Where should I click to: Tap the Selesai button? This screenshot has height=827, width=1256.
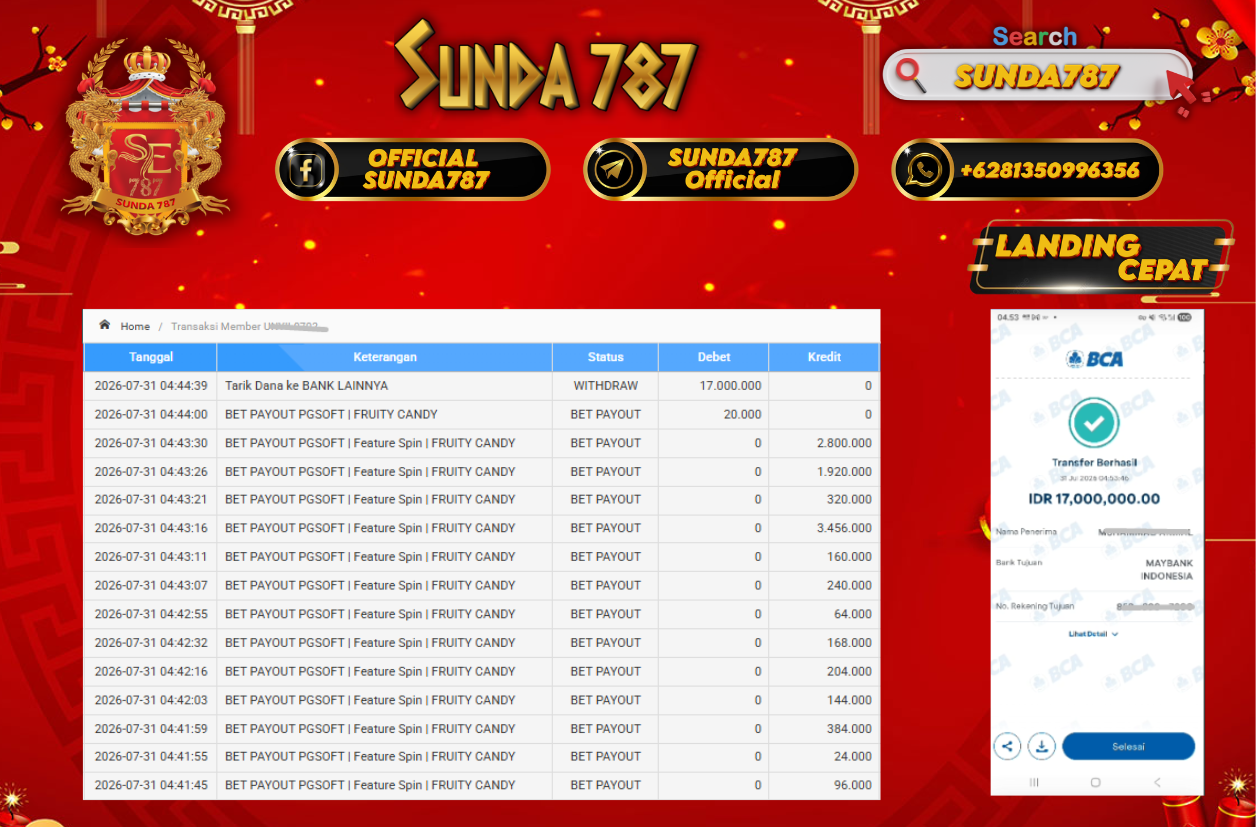coord(1128,746)
